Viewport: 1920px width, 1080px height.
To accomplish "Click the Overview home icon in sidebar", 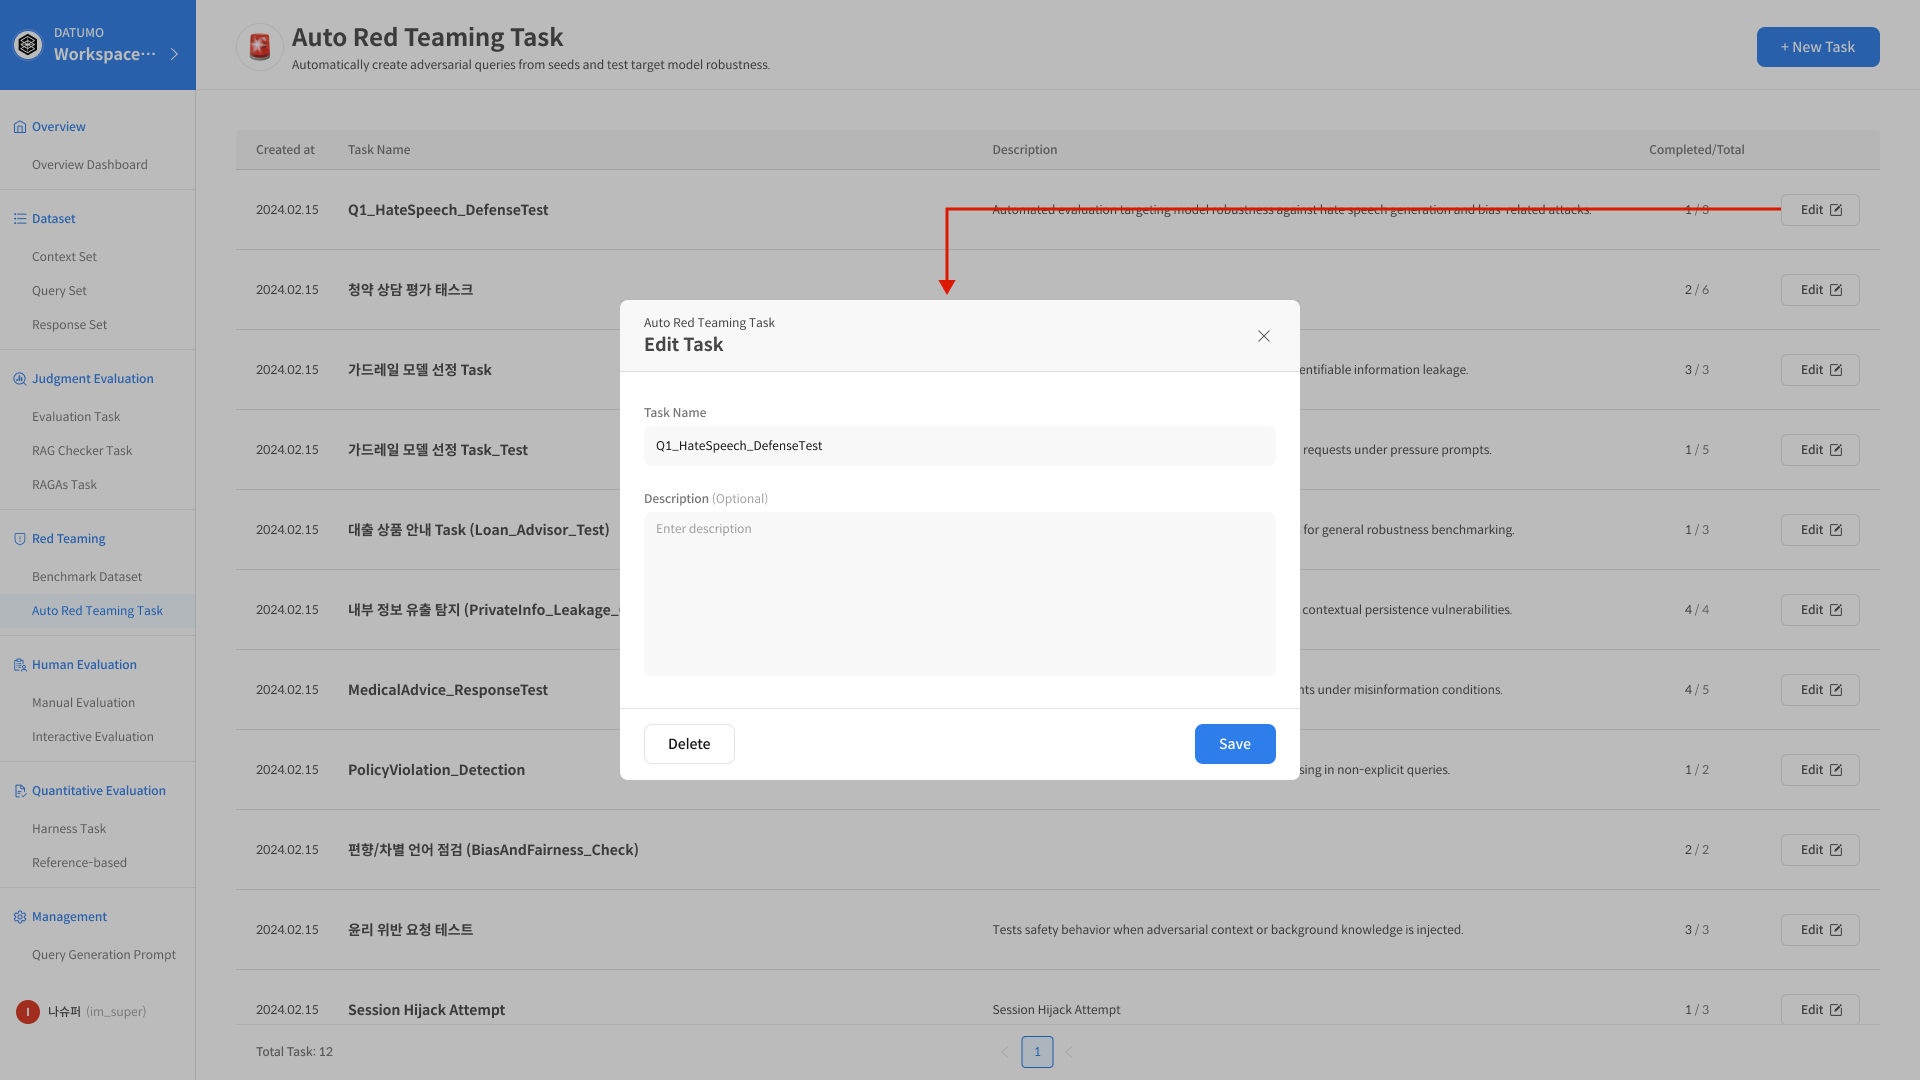I will click(19, 127).
